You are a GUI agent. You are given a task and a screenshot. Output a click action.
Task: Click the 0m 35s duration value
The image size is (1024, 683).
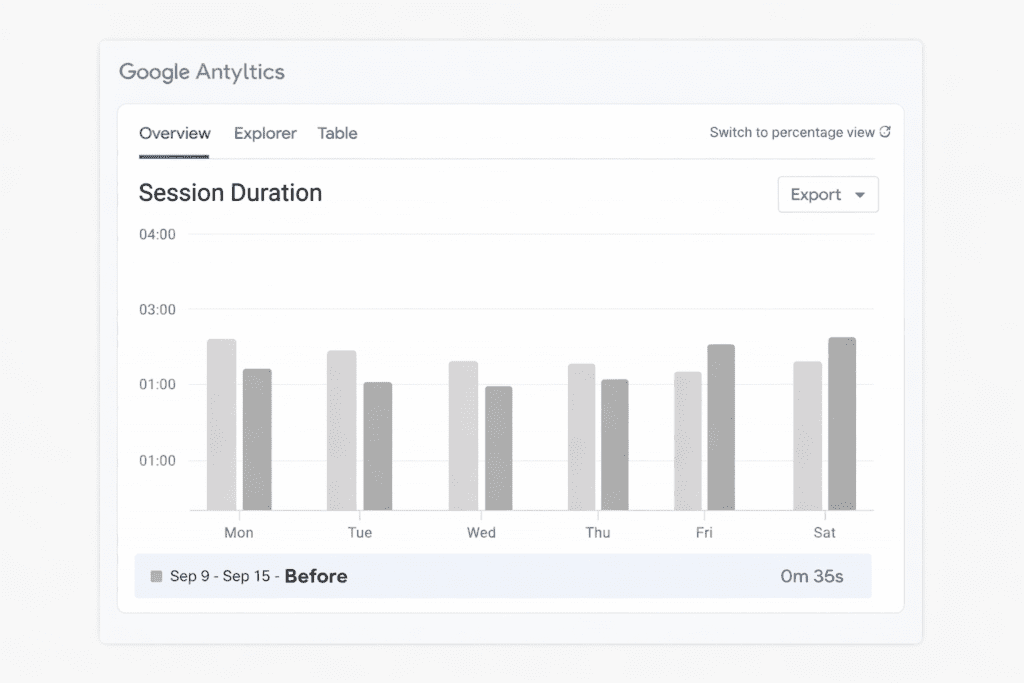point(811,576)
